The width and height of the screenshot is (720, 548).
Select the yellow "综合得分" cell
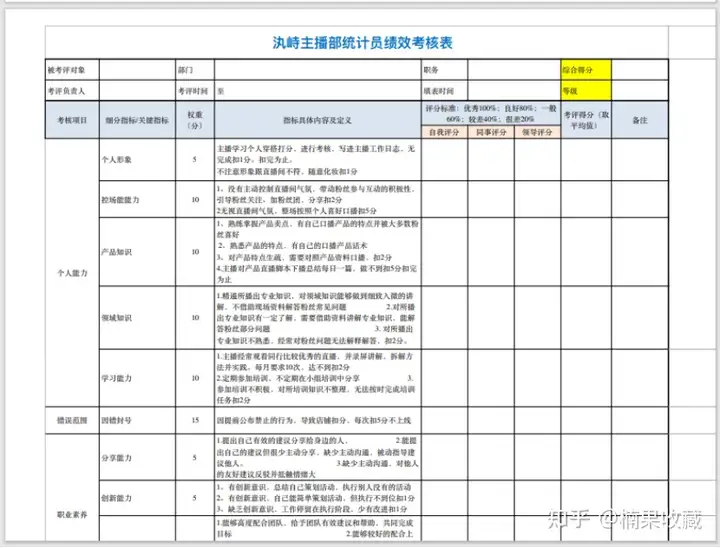point(586,70)
